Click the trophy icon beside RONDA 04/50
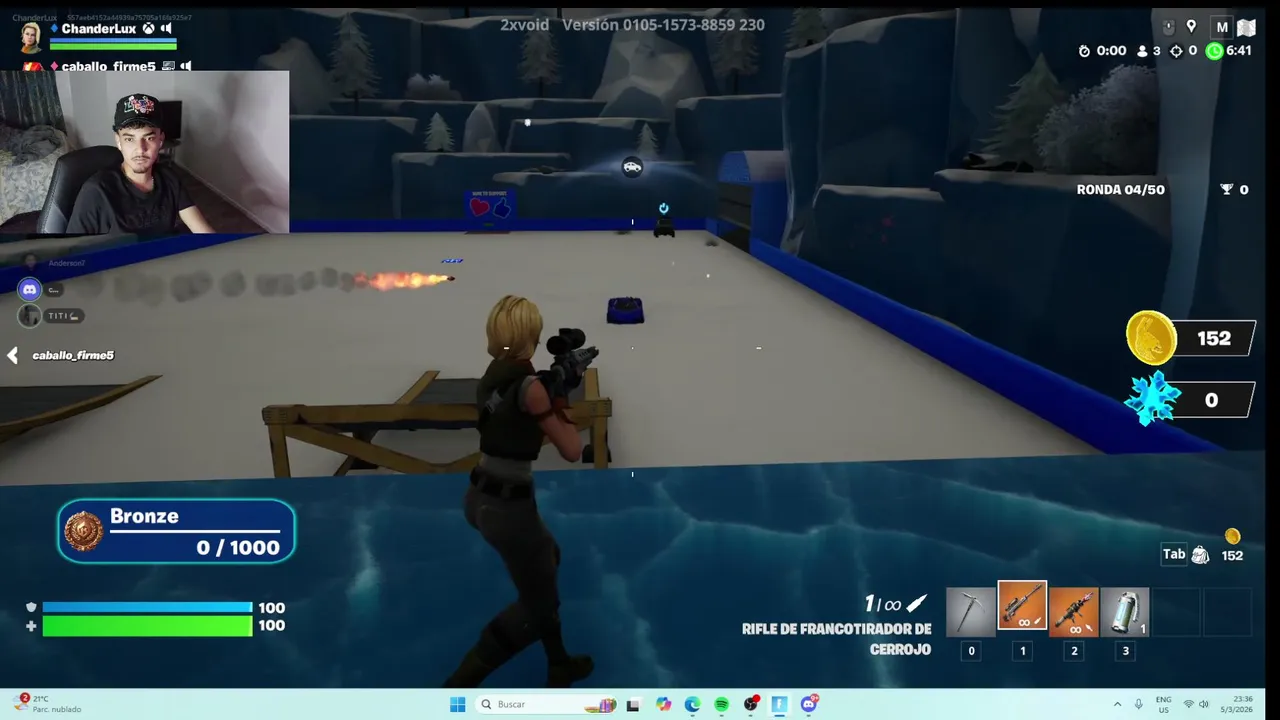 (x=1227, y=190)
